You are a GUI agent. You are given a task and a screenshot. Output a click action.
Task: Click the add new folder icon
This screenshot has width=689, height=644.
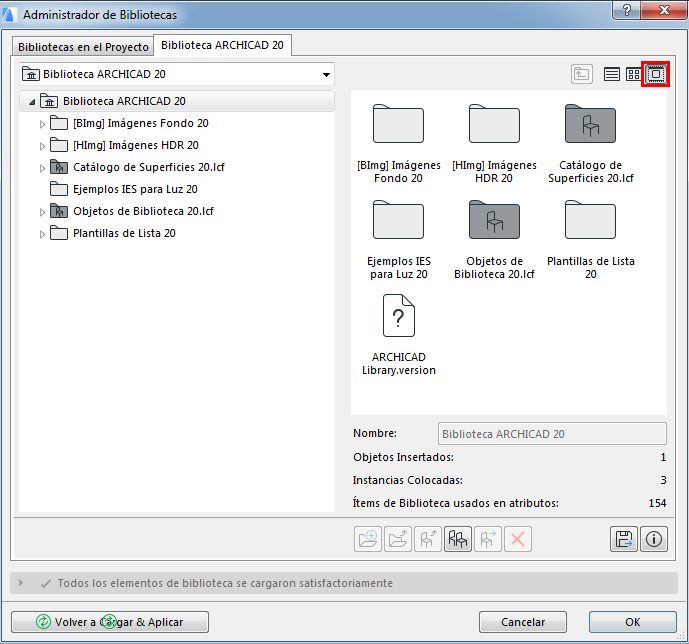click(x=368, y=539)
